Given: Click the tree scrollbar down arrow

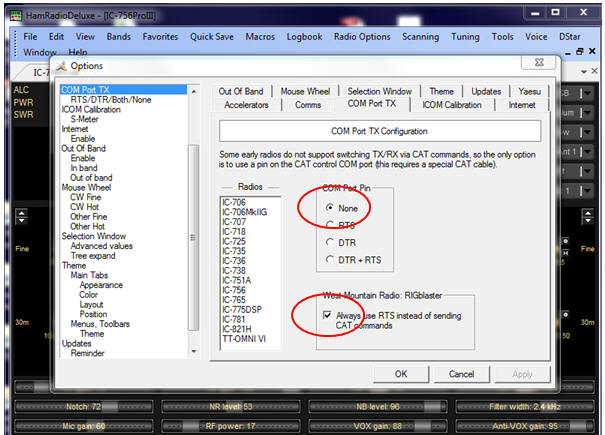Looking at the screenshot, I should (x=194, y=351).
